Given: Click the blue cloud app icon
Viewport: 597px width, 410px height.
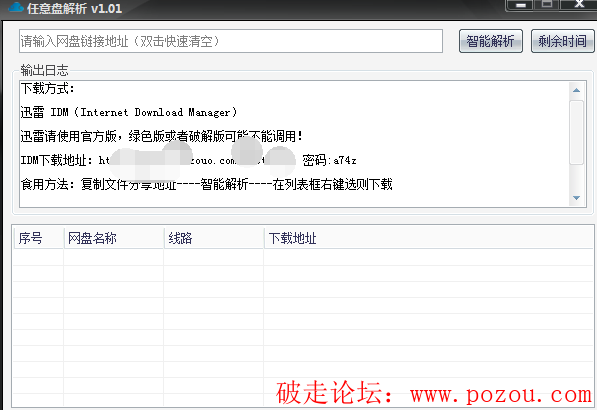Looking at the screenshot, I should (x=16, y=7).
